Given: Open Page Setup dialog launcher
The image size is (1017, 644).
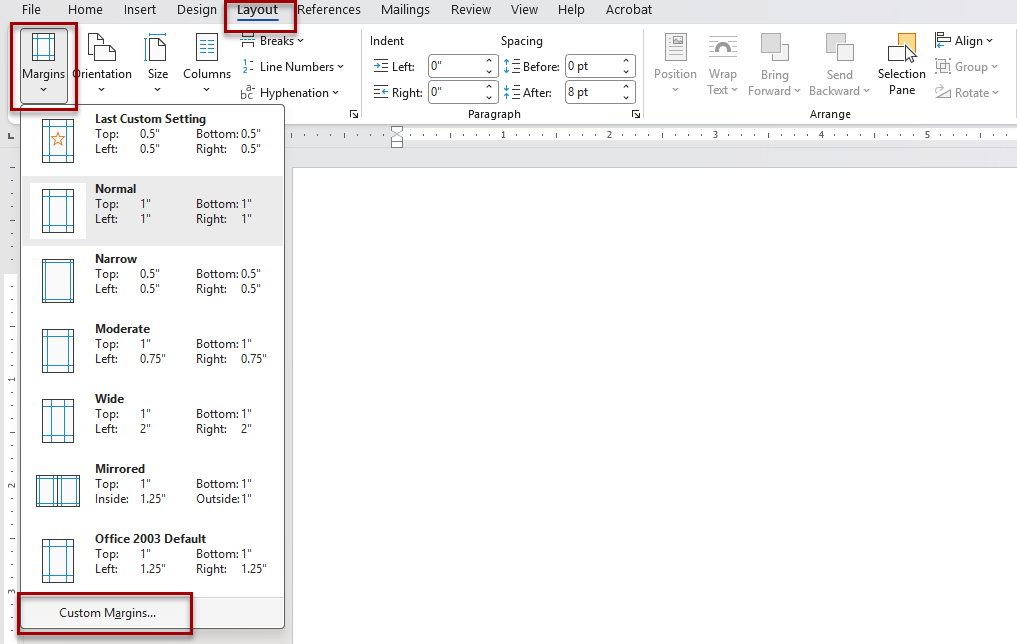Looking at the screenshot, I should tap(353, 114).
